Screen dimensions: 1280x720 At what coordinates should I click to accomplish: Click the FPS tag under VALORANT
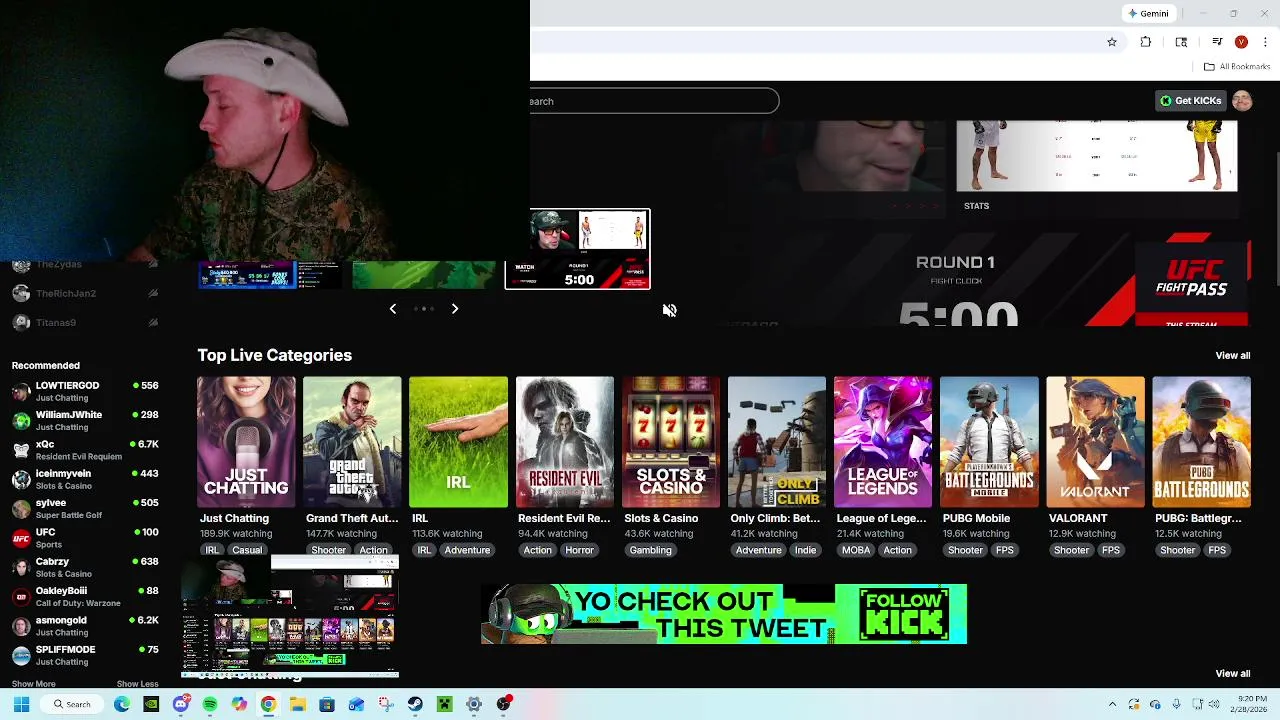point(1110,551)
